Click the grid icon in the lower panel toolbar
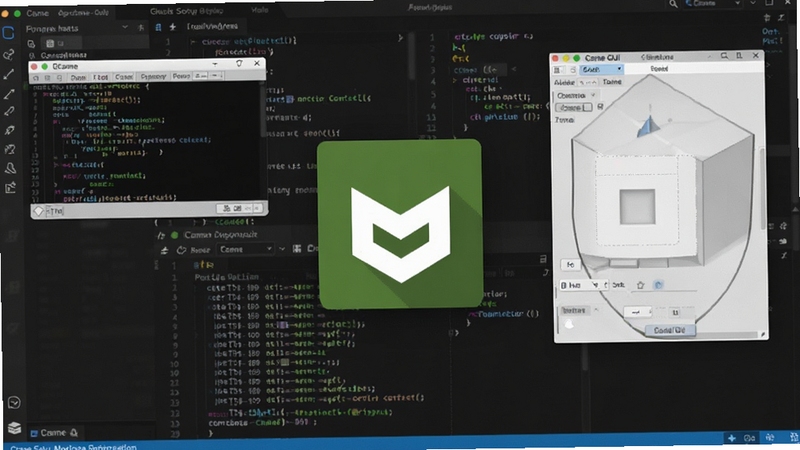The height and width of the screenshot is (450, 800). coord(297,248)
